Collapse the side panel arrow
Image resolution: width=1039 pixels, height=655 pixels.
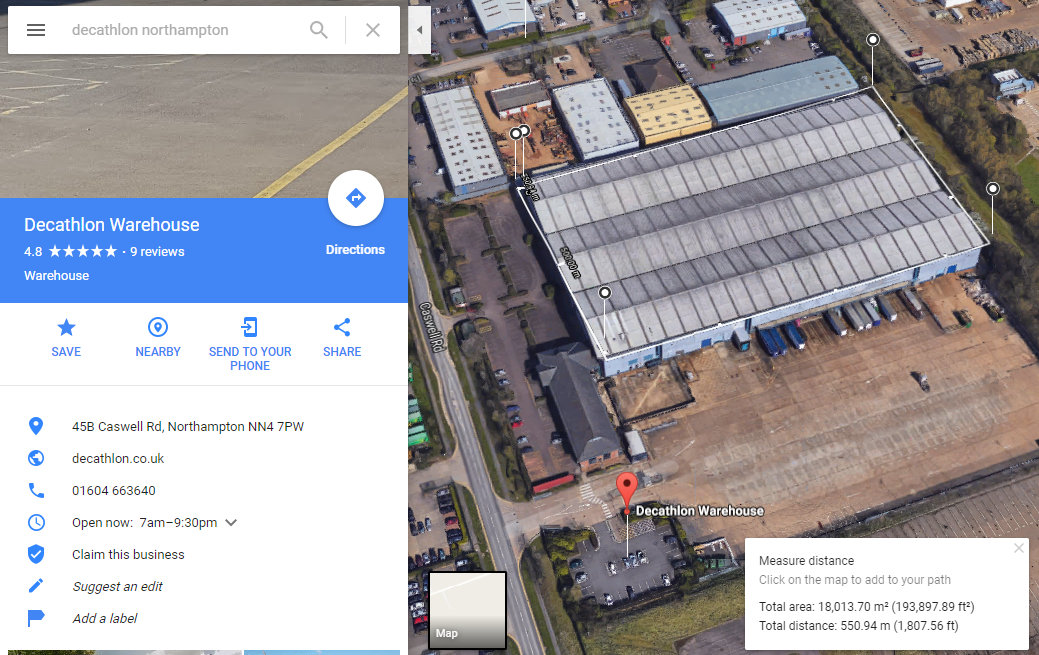click(x=419, y=30)
